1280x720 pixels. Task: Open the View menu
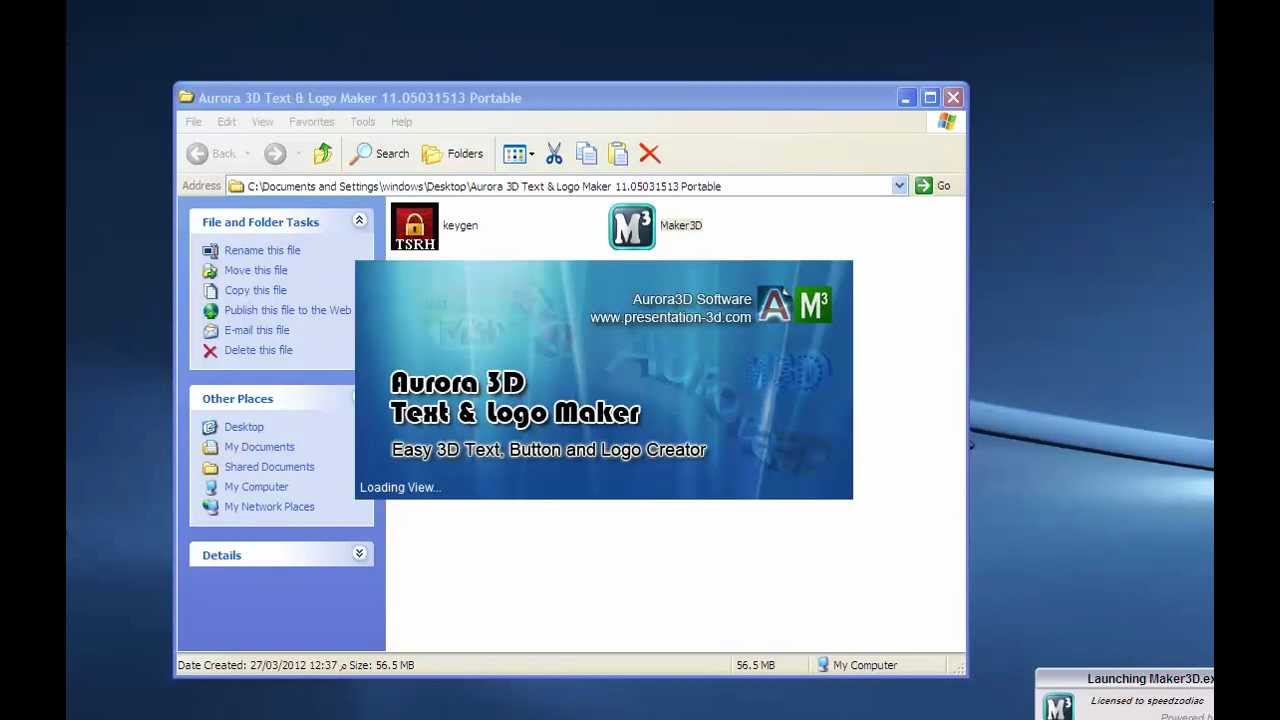coord(262,122)
